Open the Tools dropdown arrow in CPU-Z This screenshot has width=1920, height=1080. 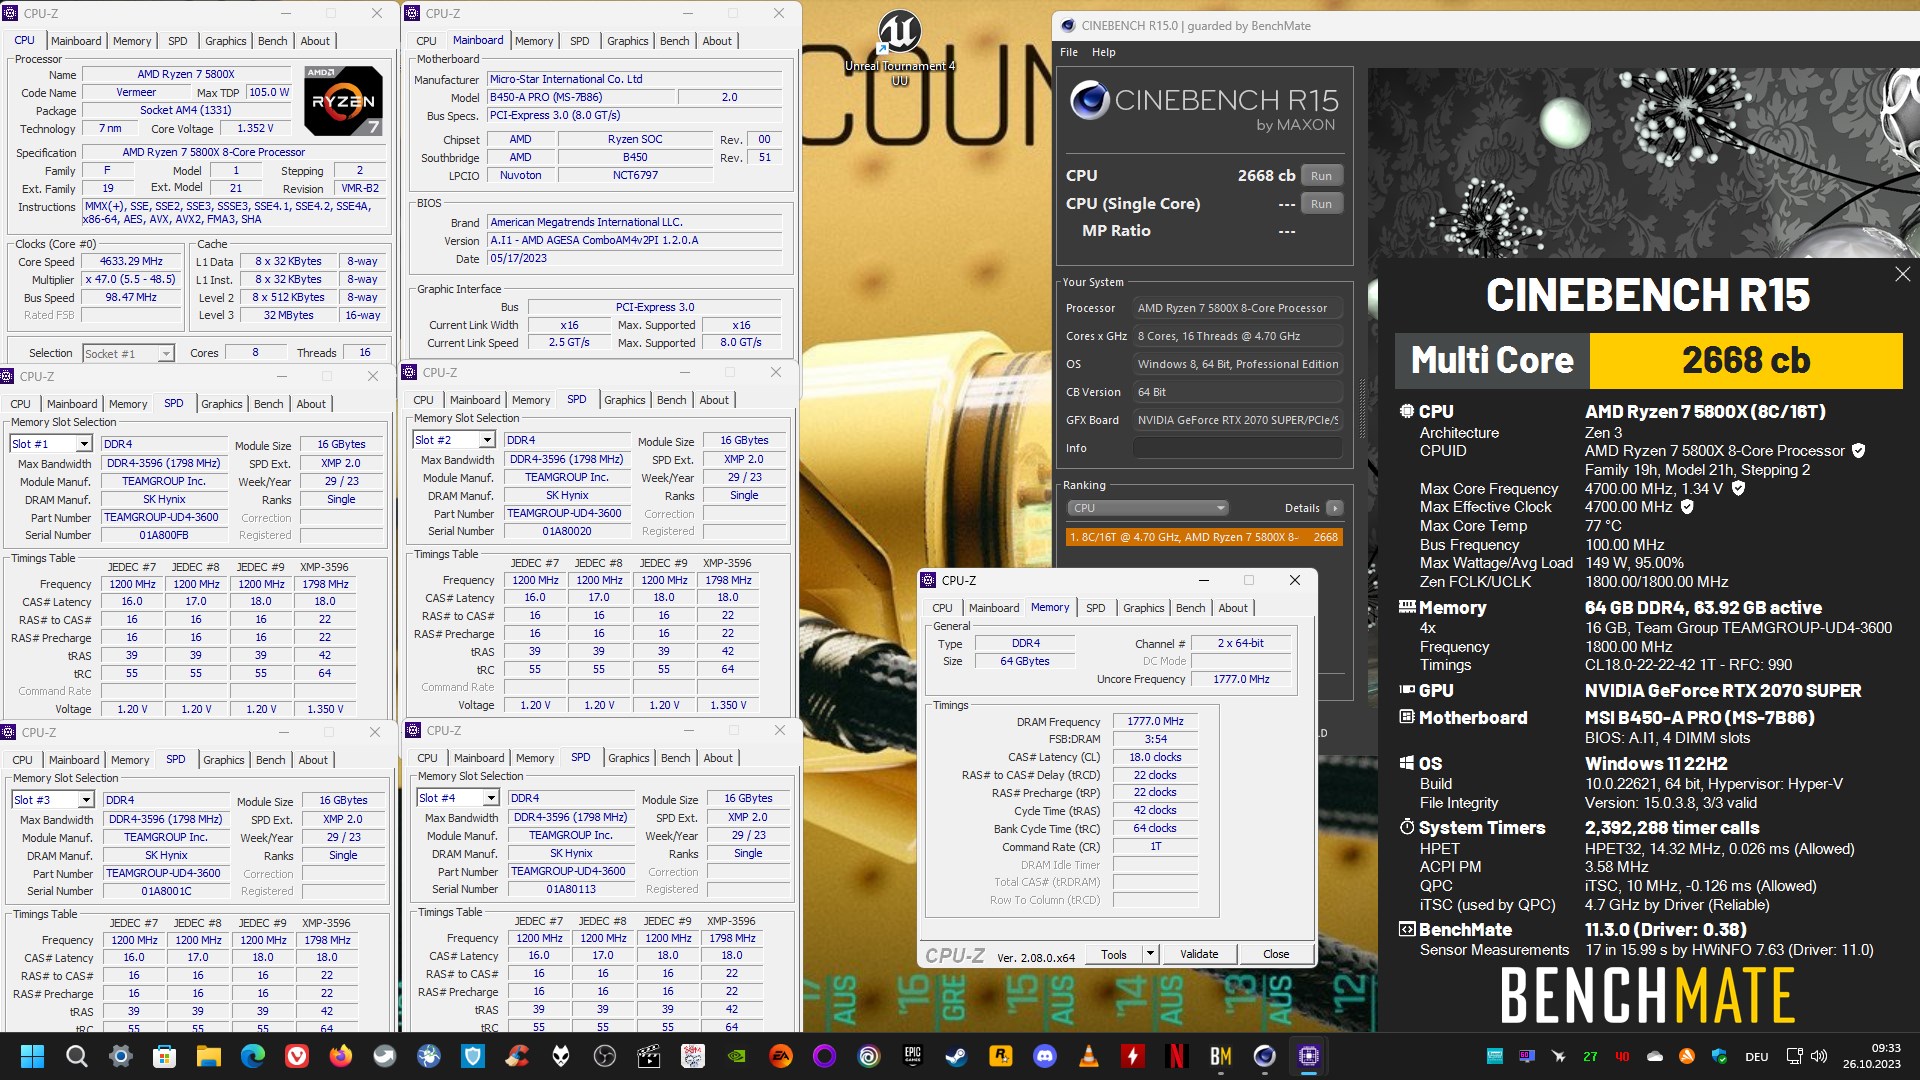[1150, 954]
